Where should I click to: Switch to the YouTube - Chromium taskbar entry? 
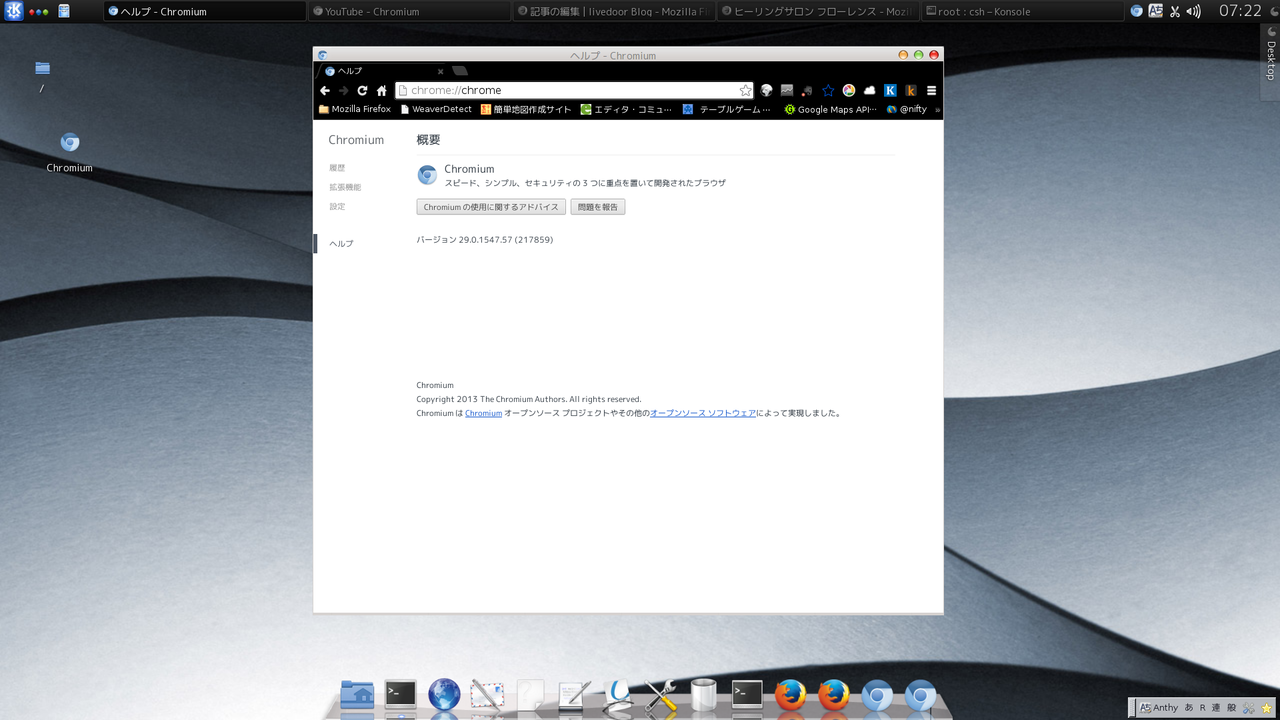409,12
